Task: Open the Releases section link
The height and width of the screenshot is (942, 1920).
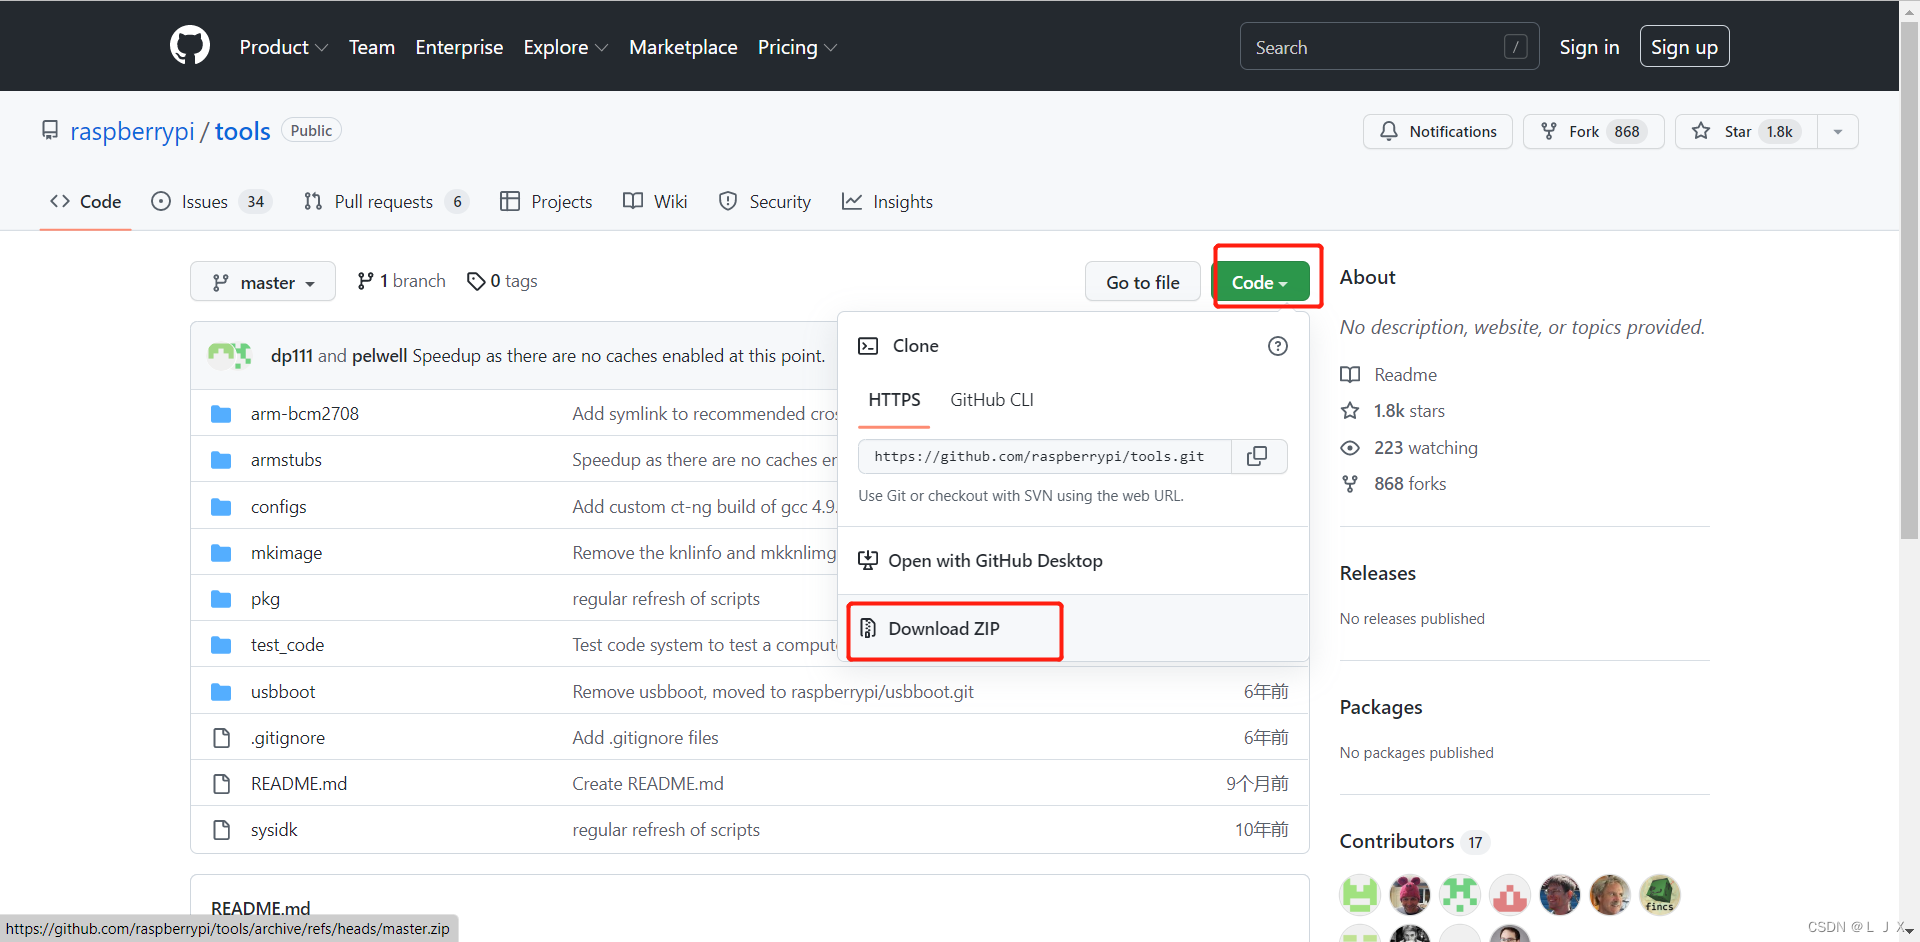Action: 1378,573
